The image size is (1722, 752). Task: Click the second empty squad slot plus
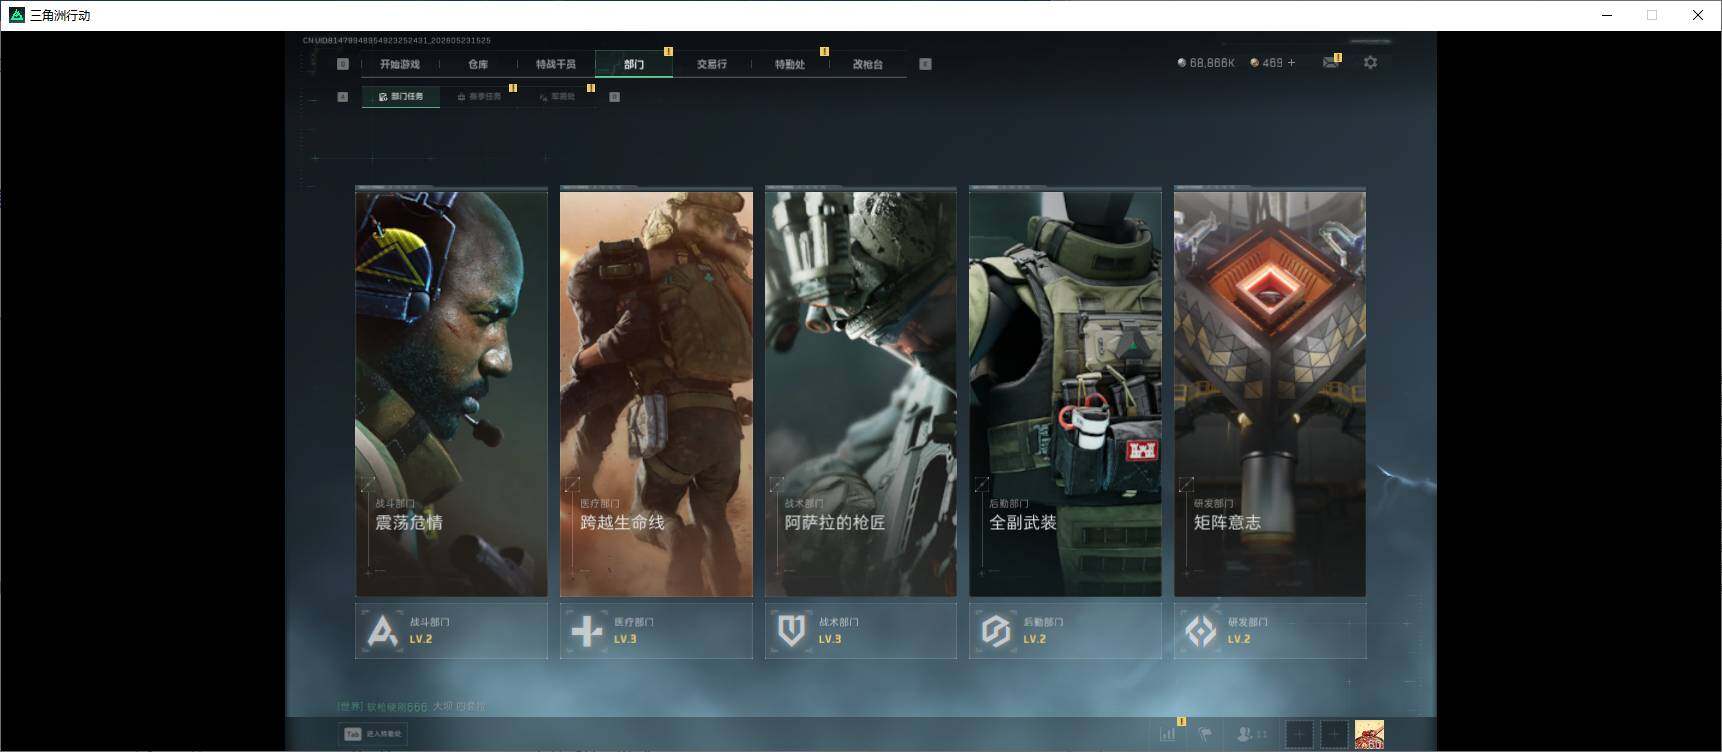tap(1334, 735)
